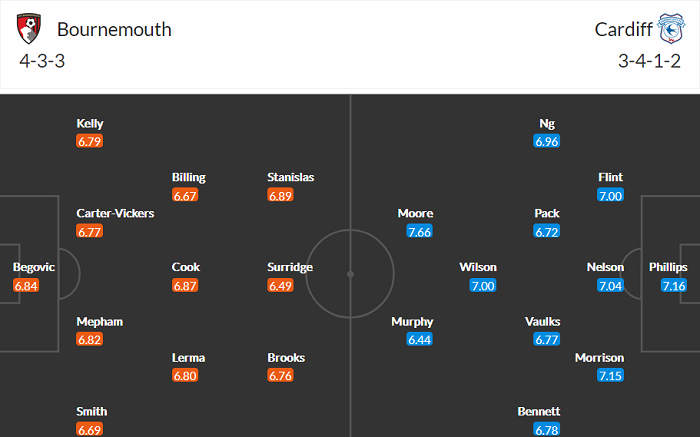Open Flint's player details
The image size is (700, 437).
(x=610, y=177)
